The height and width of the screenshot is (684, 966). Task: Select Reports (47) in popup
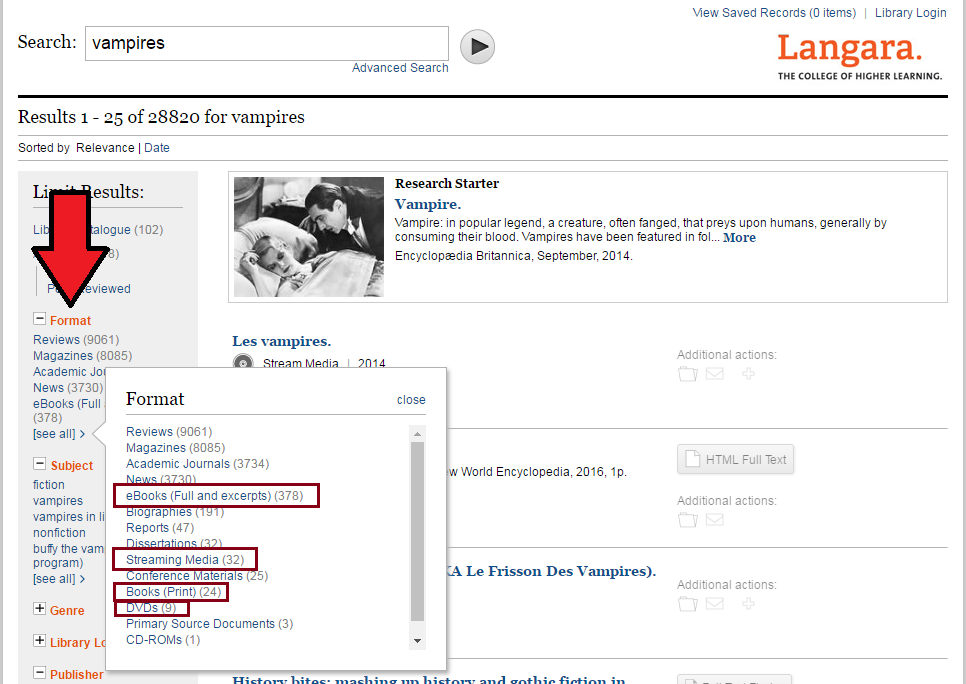[160, 528]
